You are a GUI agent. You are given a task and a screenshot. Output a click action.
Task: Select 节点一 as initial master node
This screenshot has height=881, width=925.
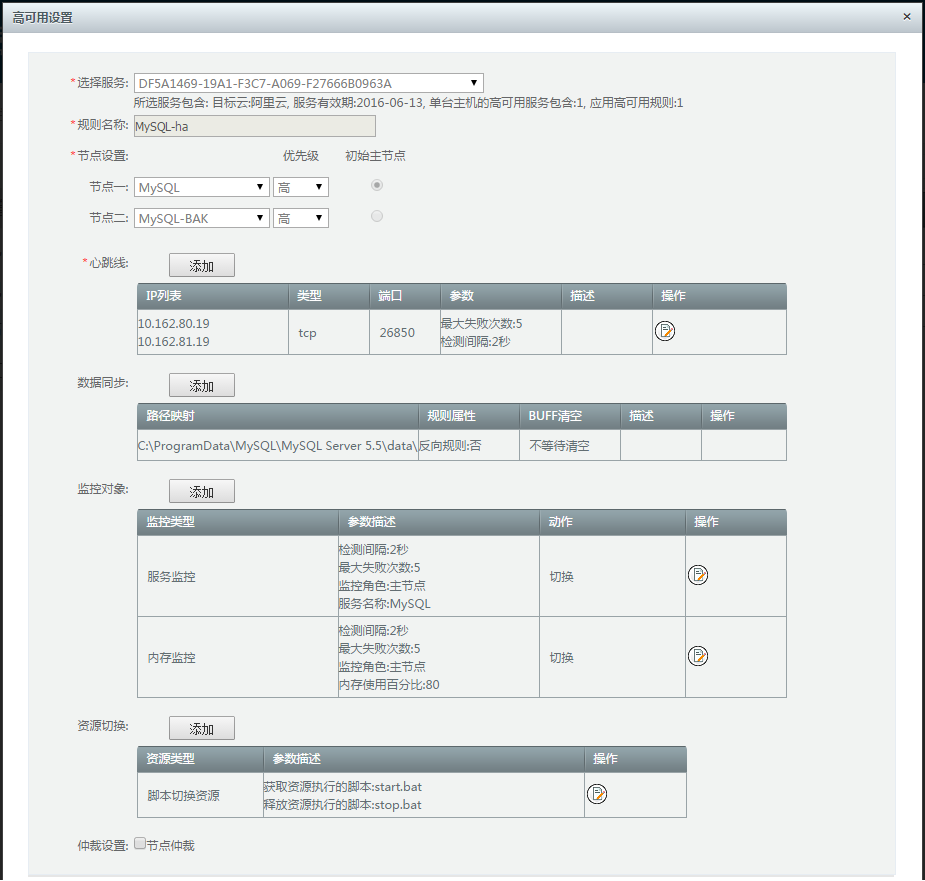point(377,185)
